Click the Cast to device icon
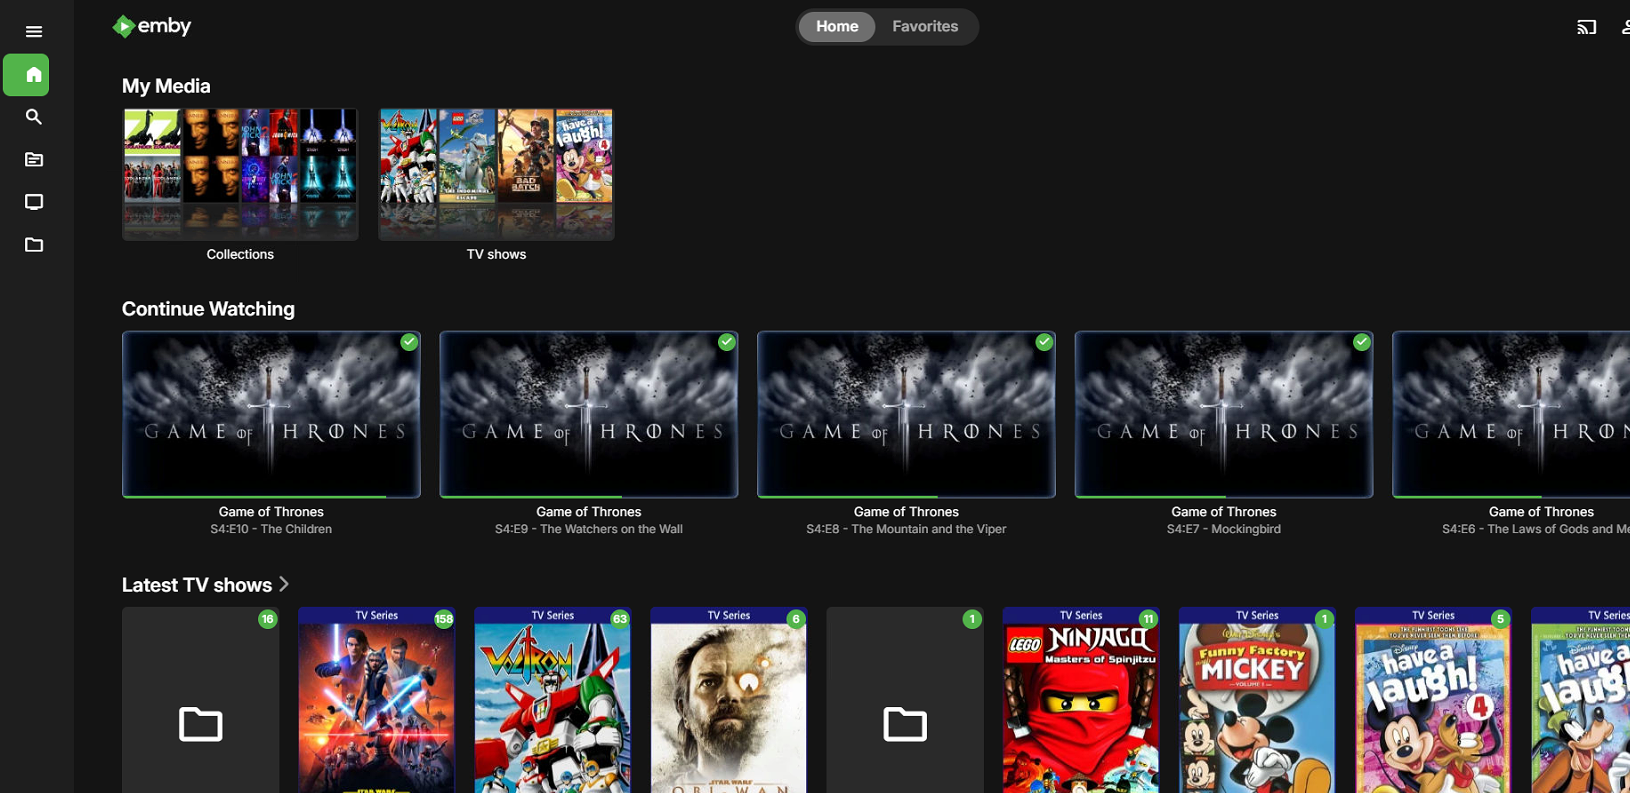 [1586, 27]
